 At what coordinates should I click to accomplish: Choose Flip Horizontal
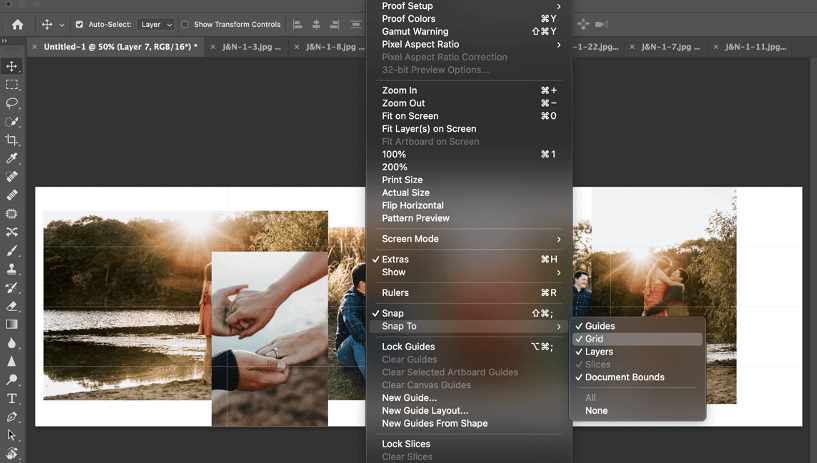coord(467,206)
